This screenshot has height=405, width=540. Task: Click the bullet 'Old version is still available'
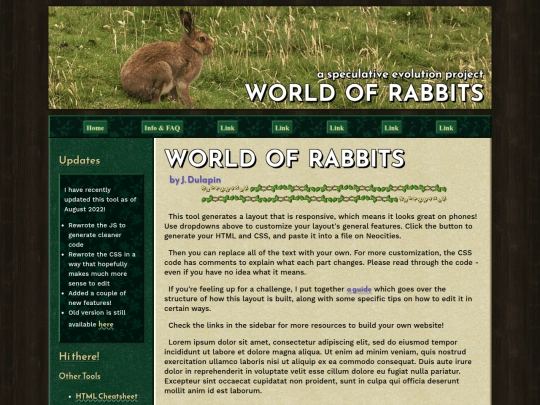click(x=97, y=319)
